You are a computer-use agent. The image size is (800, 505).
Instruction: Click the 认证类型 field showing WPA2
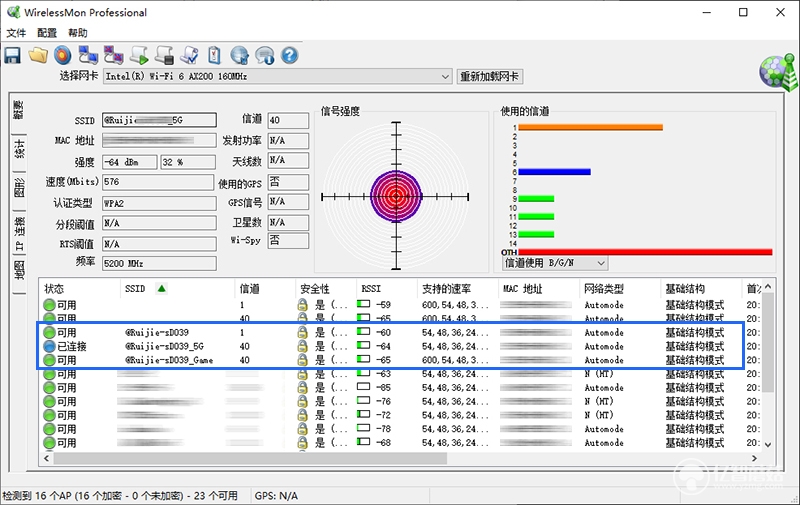coord(159,203)
